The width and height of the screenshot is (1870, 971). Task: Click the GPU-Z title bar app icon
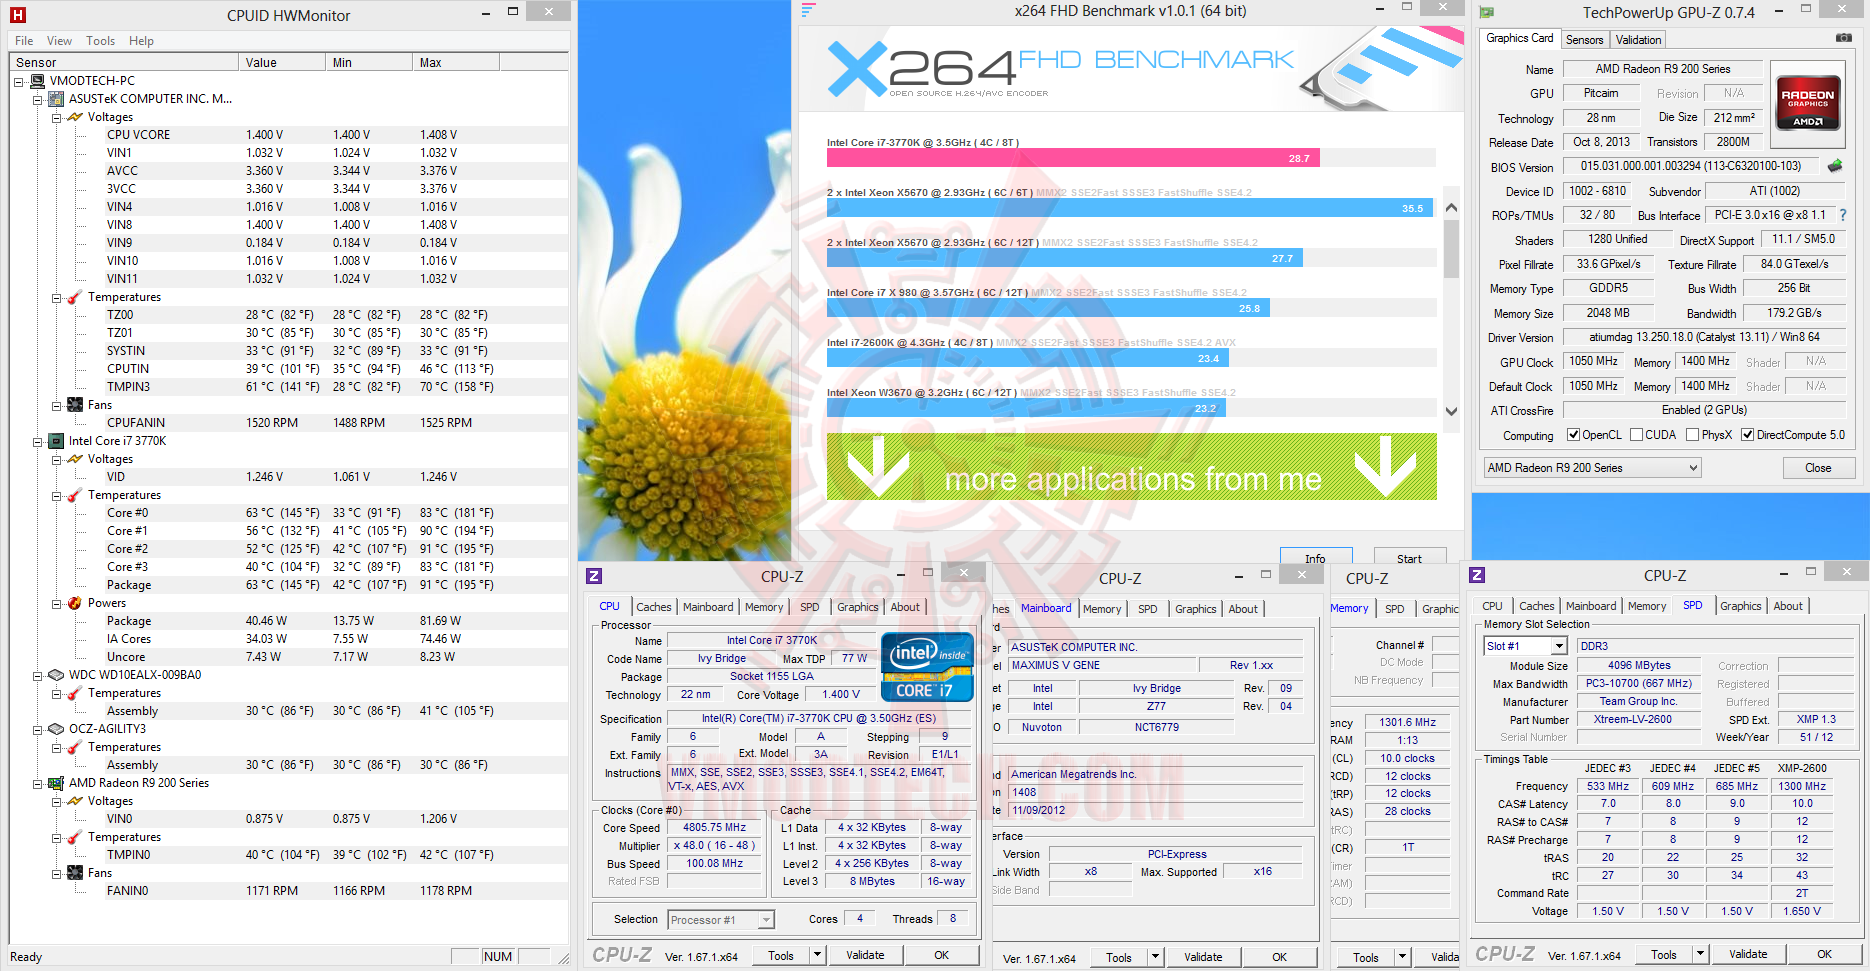(x=1487, y=12)
